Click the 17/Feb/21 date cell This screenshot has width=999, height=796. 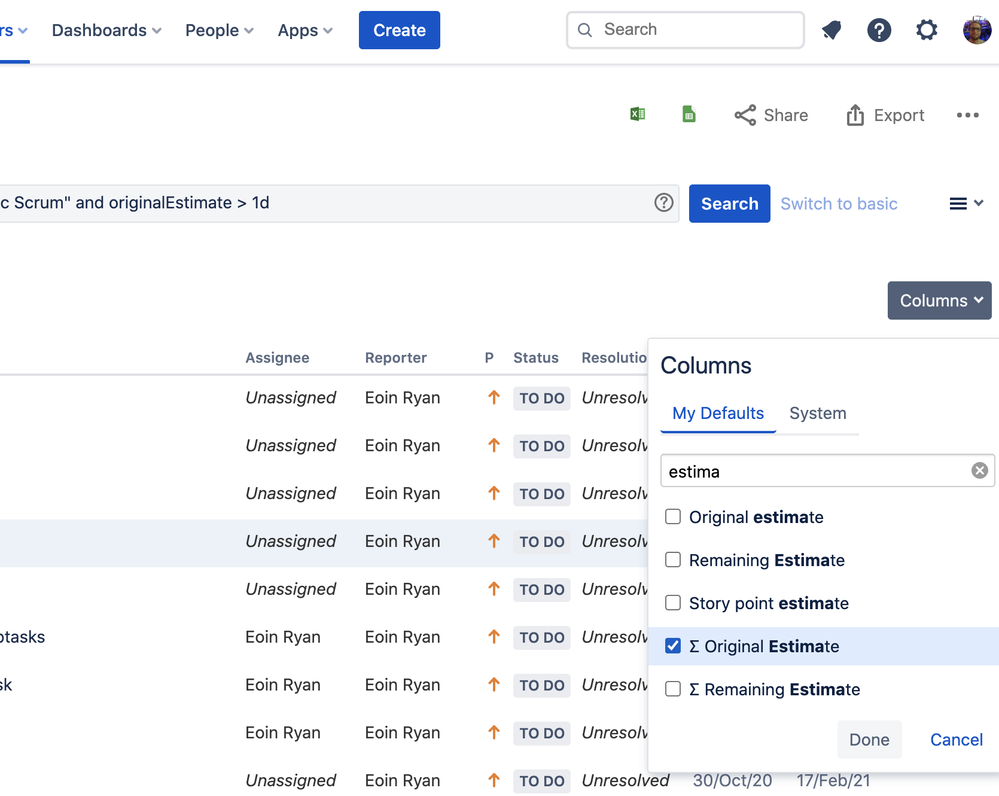[833, 780]
